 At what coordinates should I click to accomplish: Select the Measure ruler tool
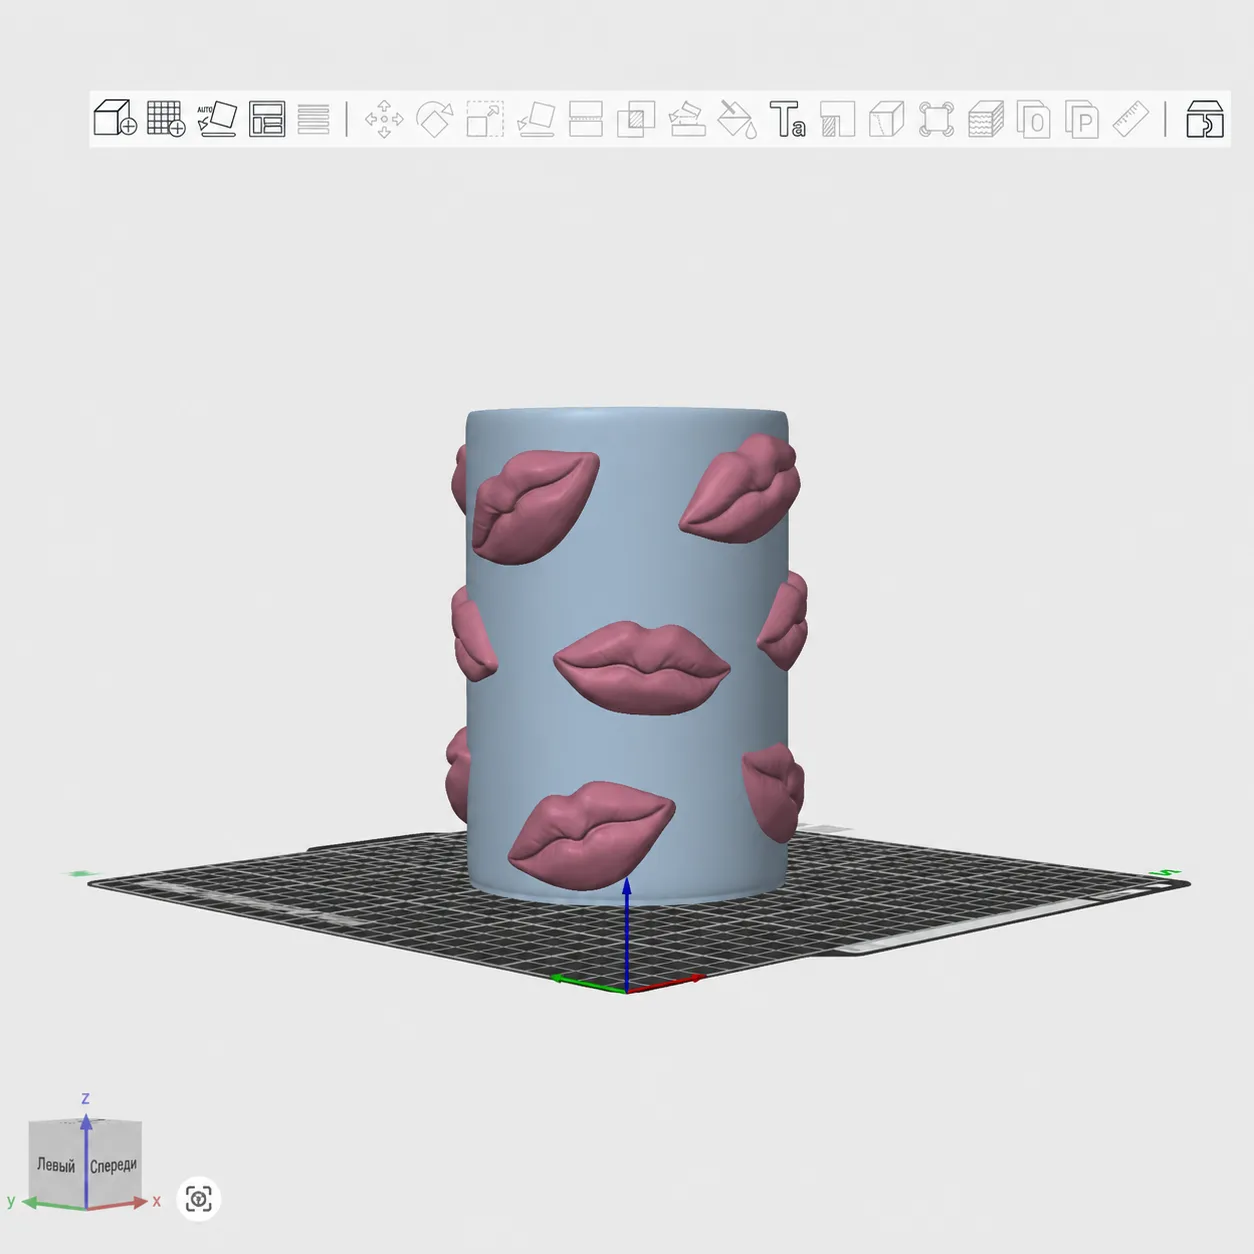(1131, 119)
